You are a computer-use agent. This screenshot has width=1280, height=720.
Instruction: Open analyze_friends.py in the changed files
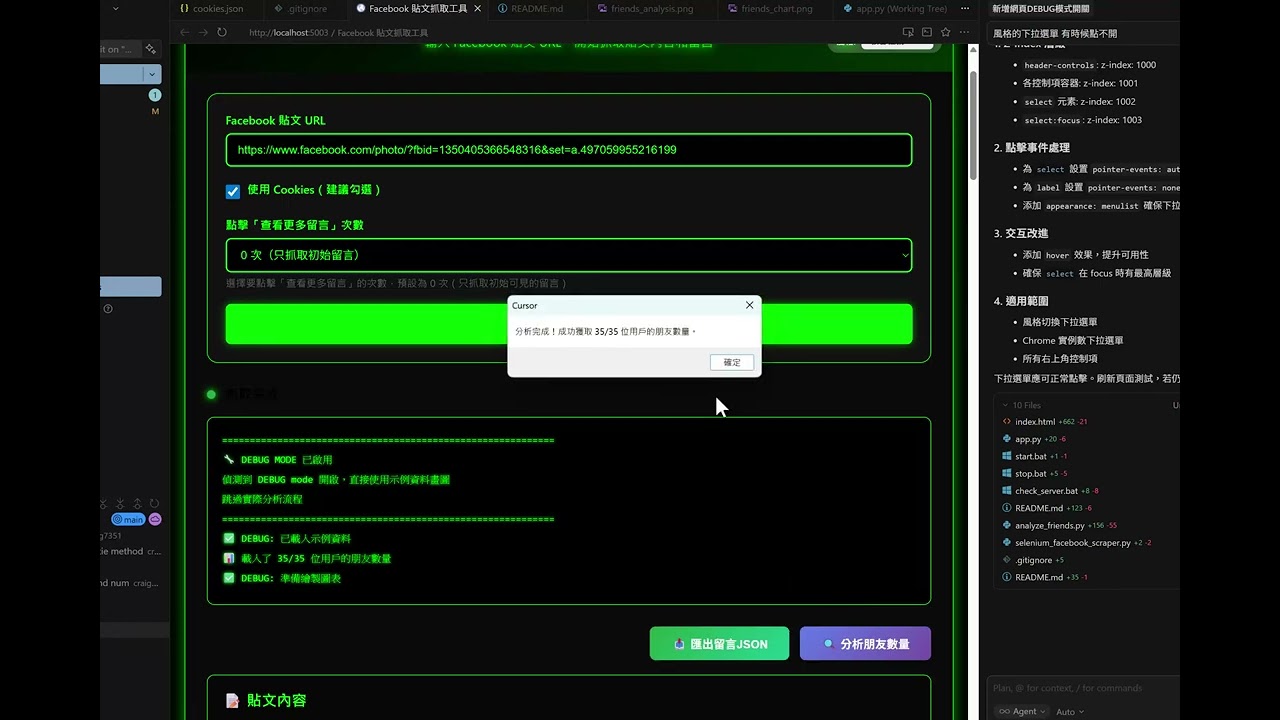click(1049, 525)
